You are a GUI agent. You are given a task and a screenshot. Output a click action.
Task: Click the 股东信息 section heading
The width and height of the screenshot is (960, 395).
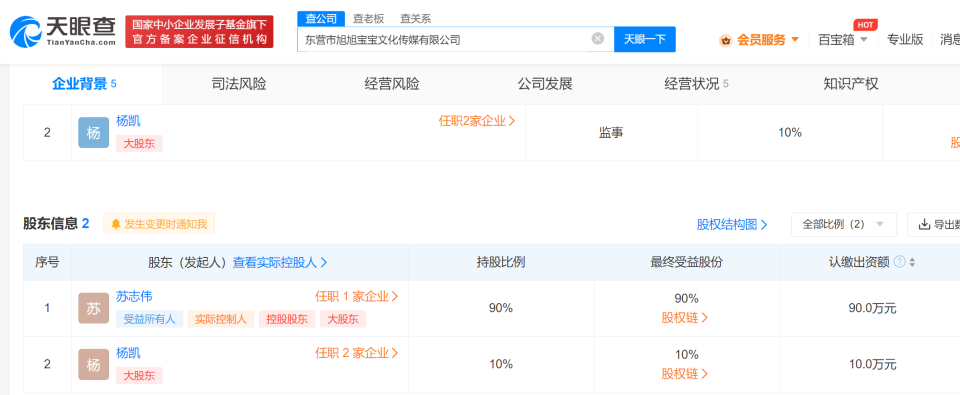coord(56,224)
